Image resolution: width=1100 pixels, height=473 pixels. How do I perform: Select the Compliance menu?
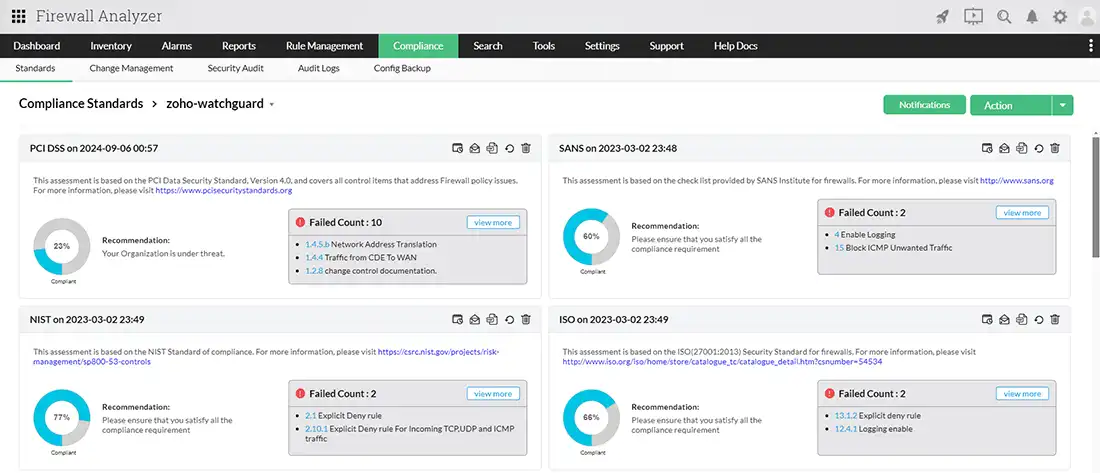(x=418, y=46)
